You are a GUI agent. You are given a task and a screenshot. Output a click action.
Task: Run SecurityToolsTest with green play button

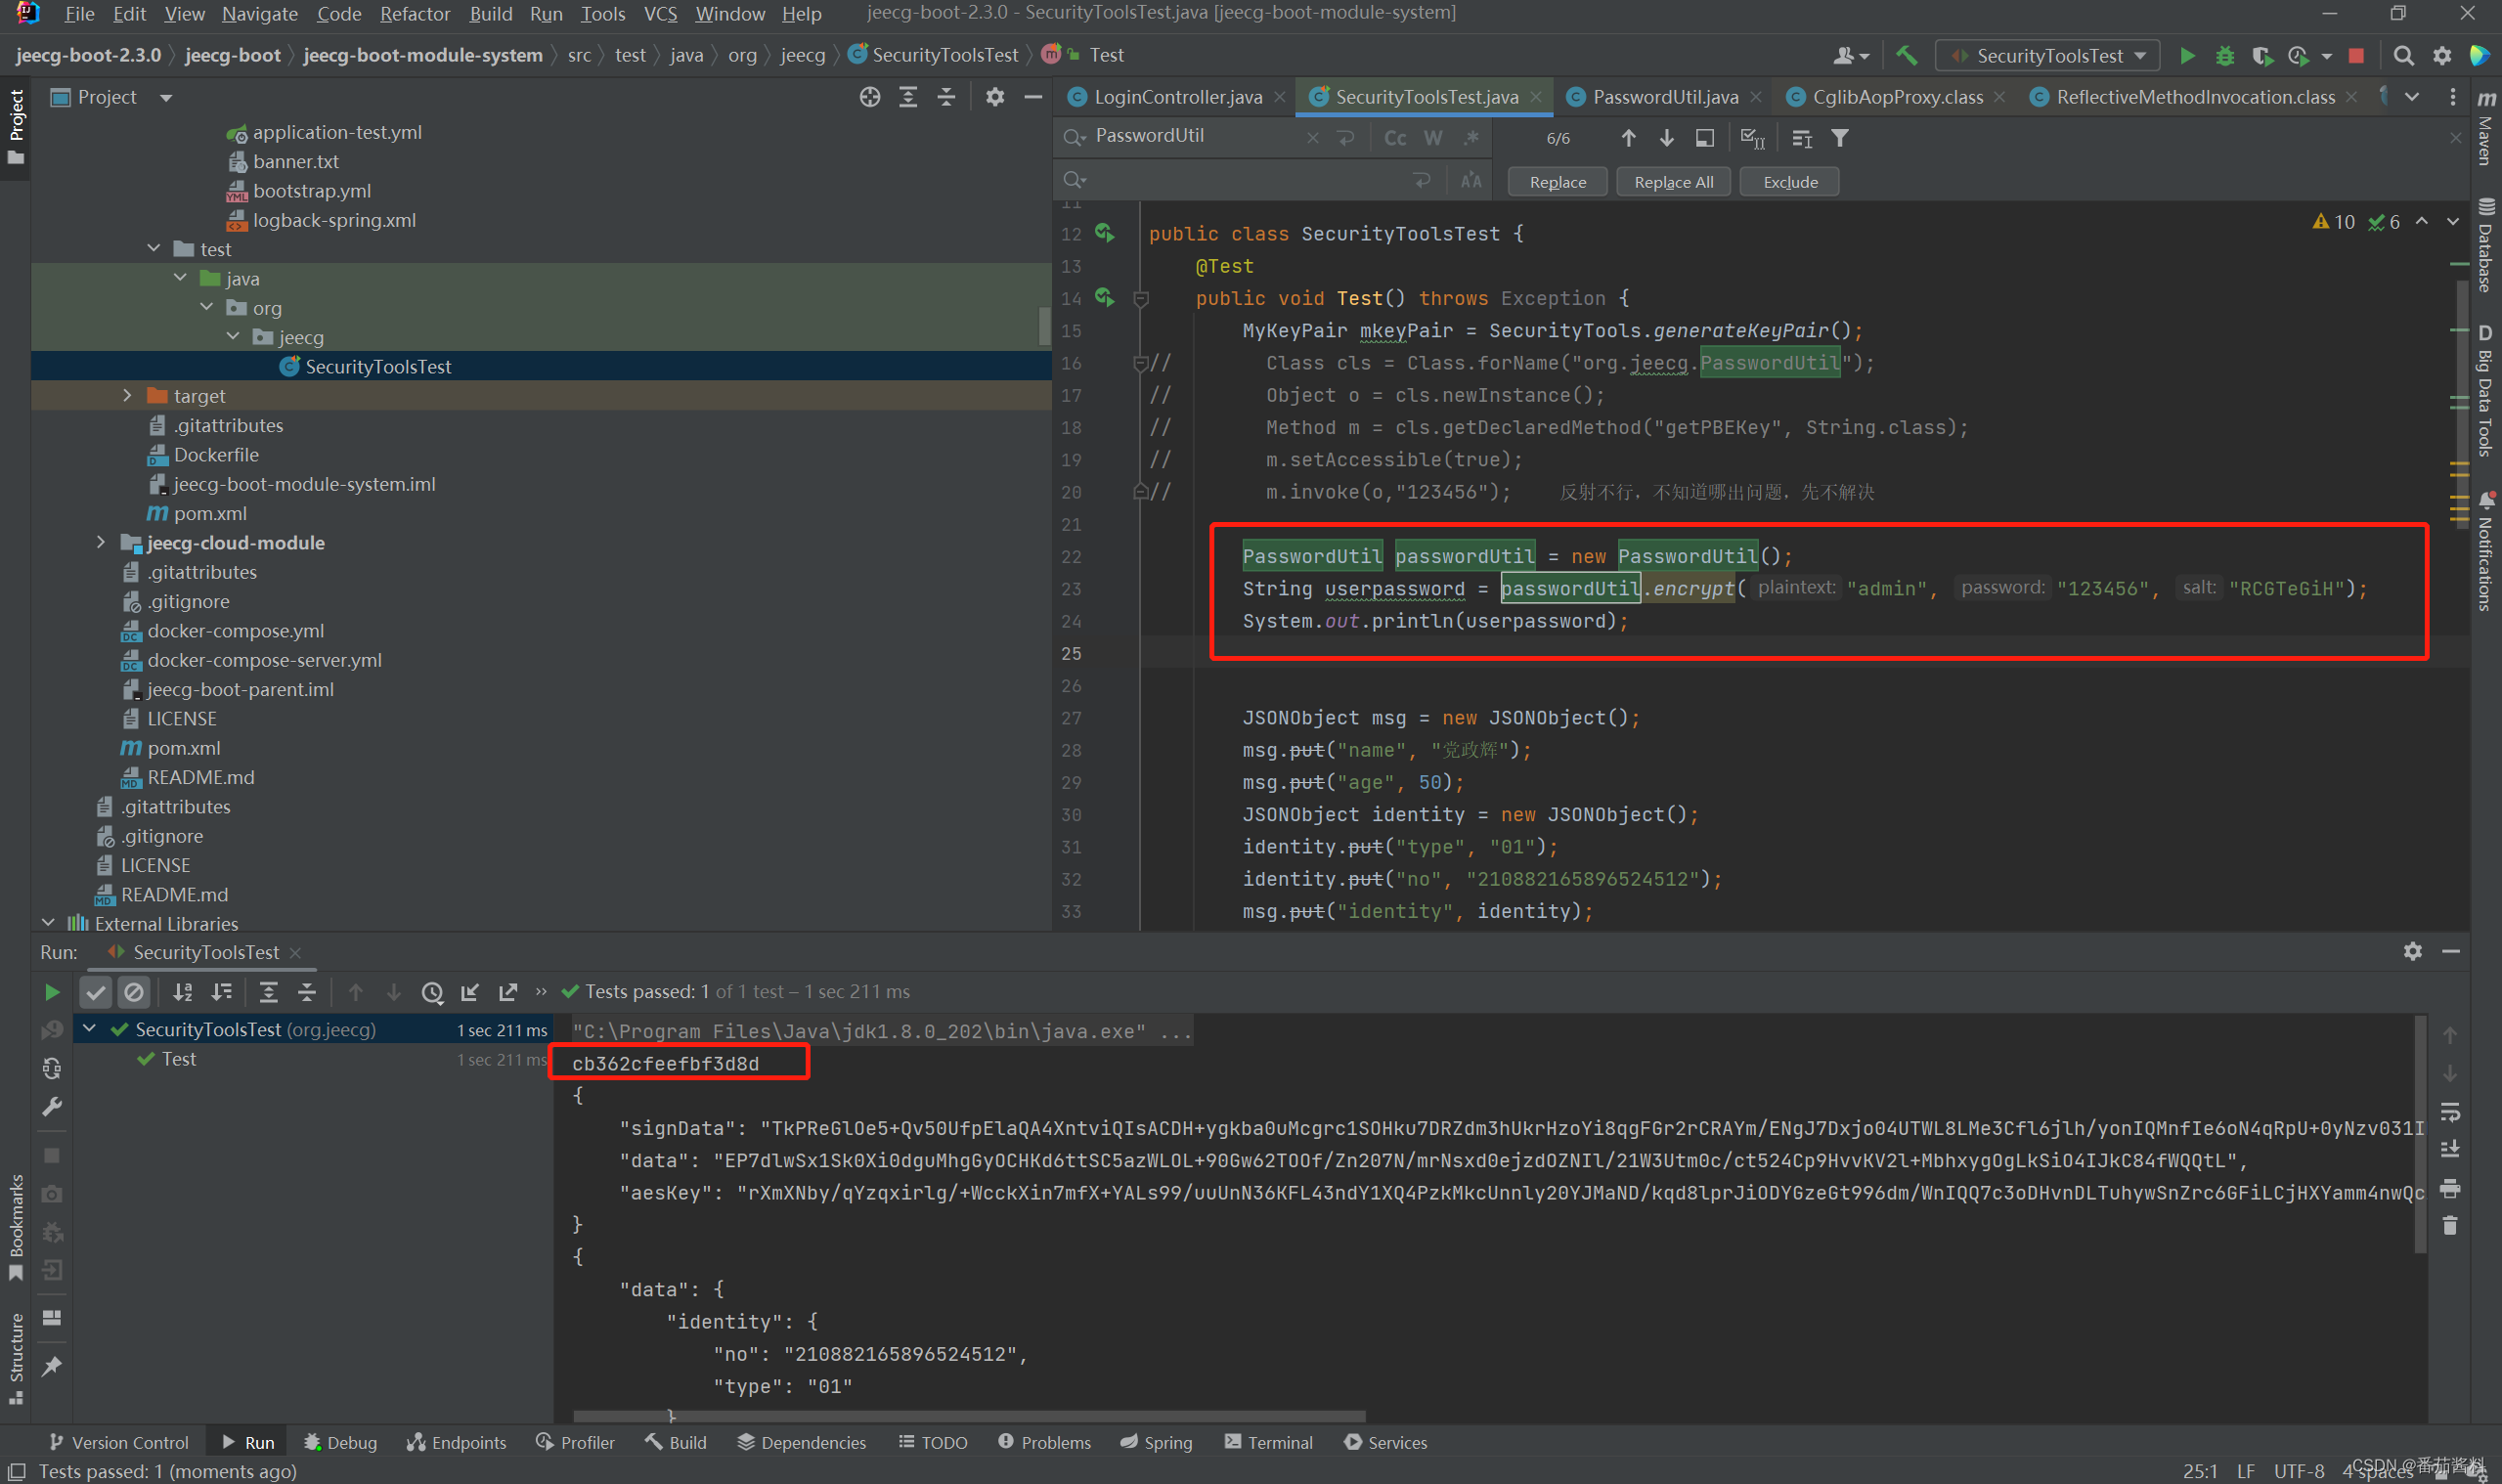click(x=2187, y=56)
